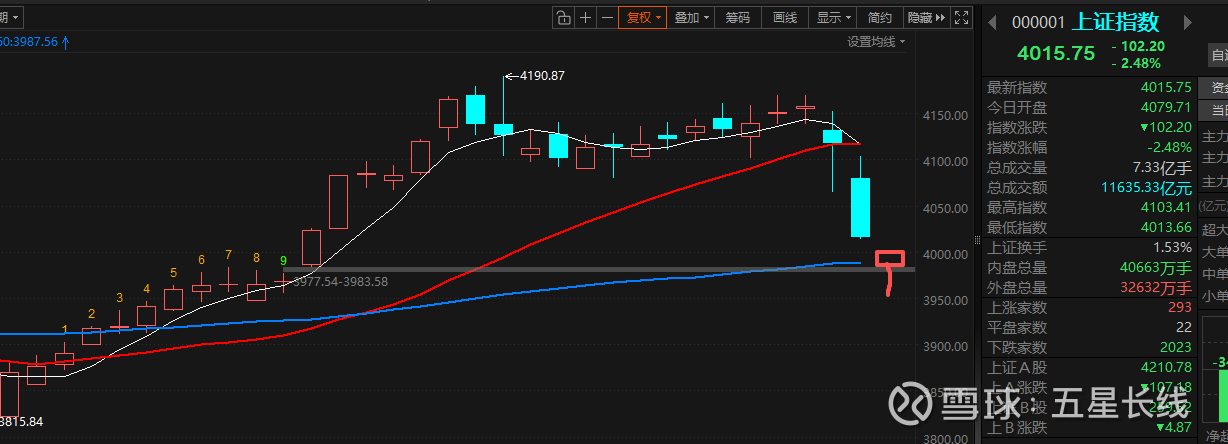
Task: Click the 4050.00 price axis label
Action: [944, 209]
